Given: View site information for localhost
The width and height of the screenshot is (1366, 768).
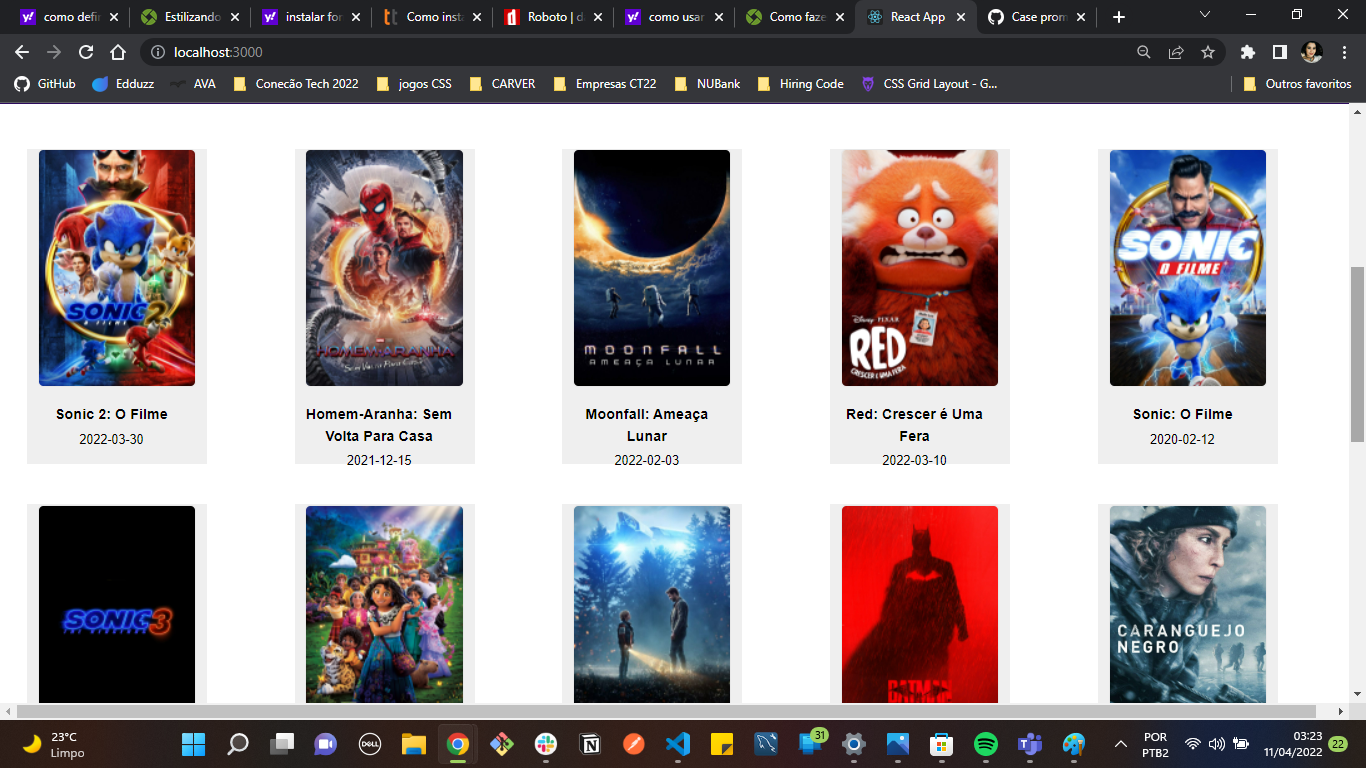Looking at the screenshot, I should pyautogui.click(x=157, y=52).
